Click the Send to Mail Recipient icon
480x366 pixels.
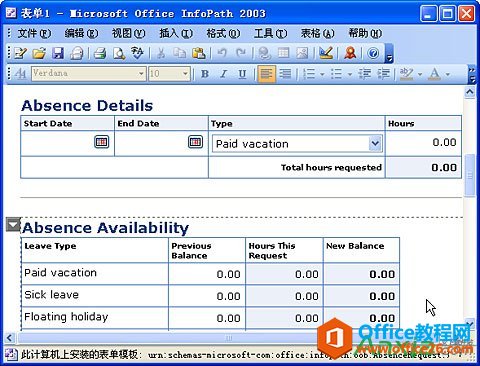tap(77, 53)
